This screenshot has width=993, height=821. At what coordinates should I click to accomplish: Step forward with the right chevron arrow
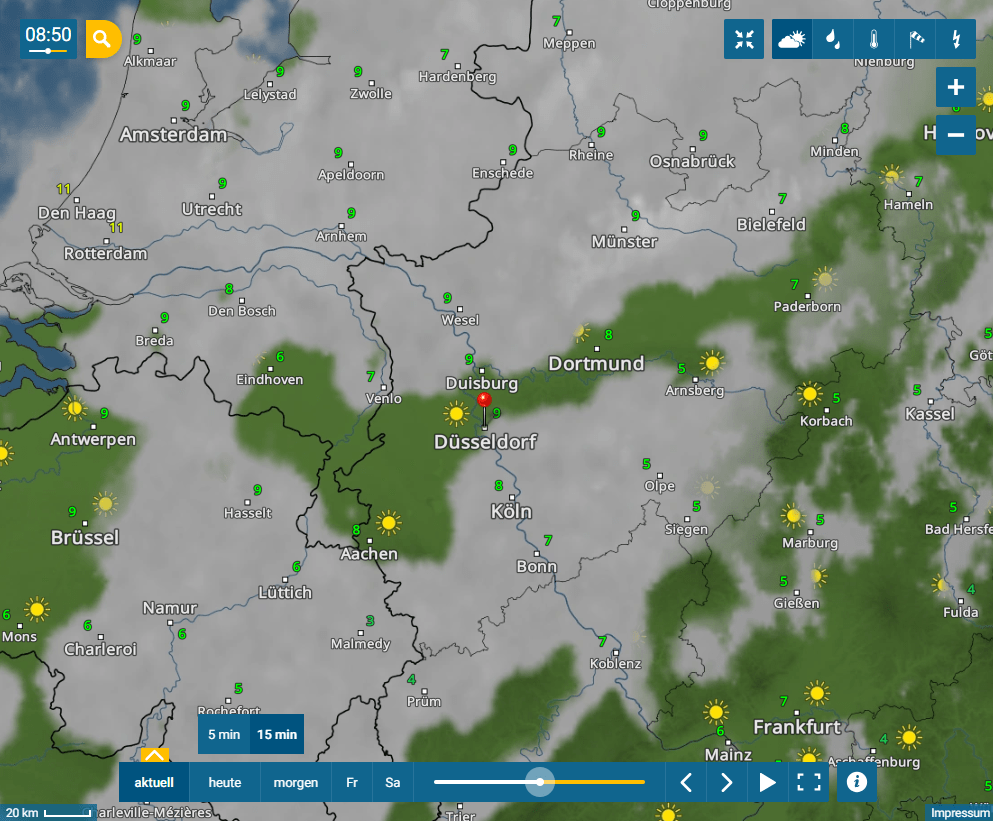tap(726, 783)
